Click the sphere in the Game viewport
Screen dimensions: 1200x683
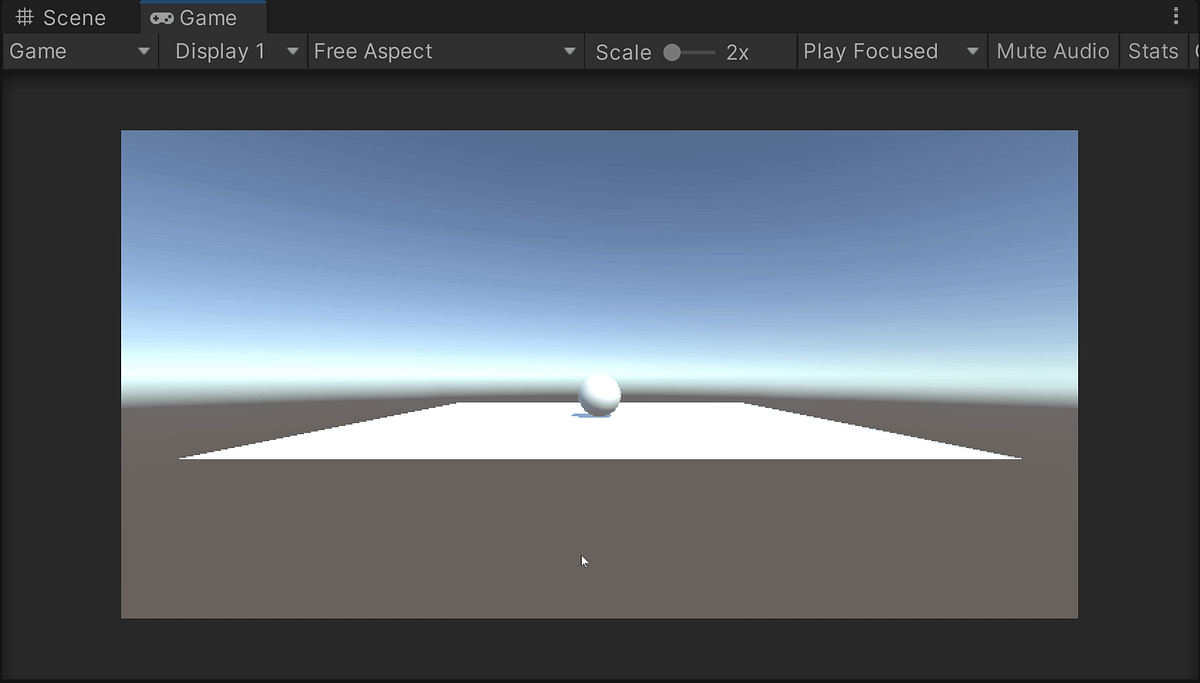(x=598, y=394)
